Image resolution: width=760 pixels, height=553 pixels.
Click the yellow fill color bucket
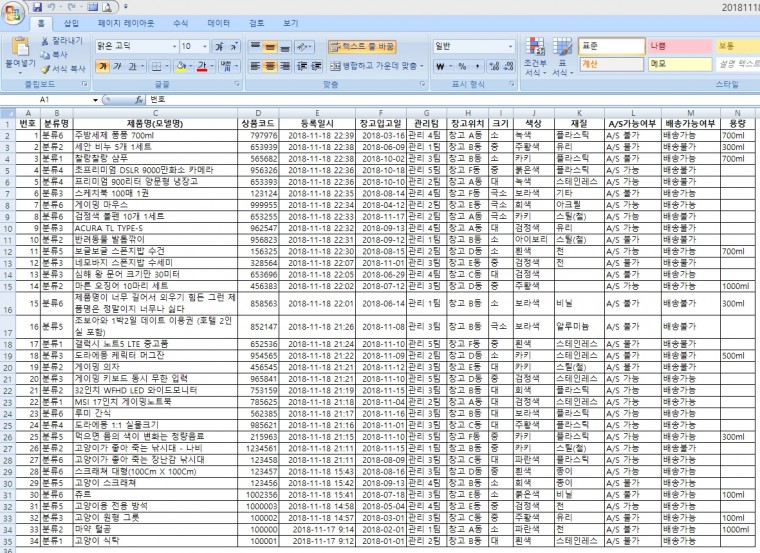tap(181, 66)
